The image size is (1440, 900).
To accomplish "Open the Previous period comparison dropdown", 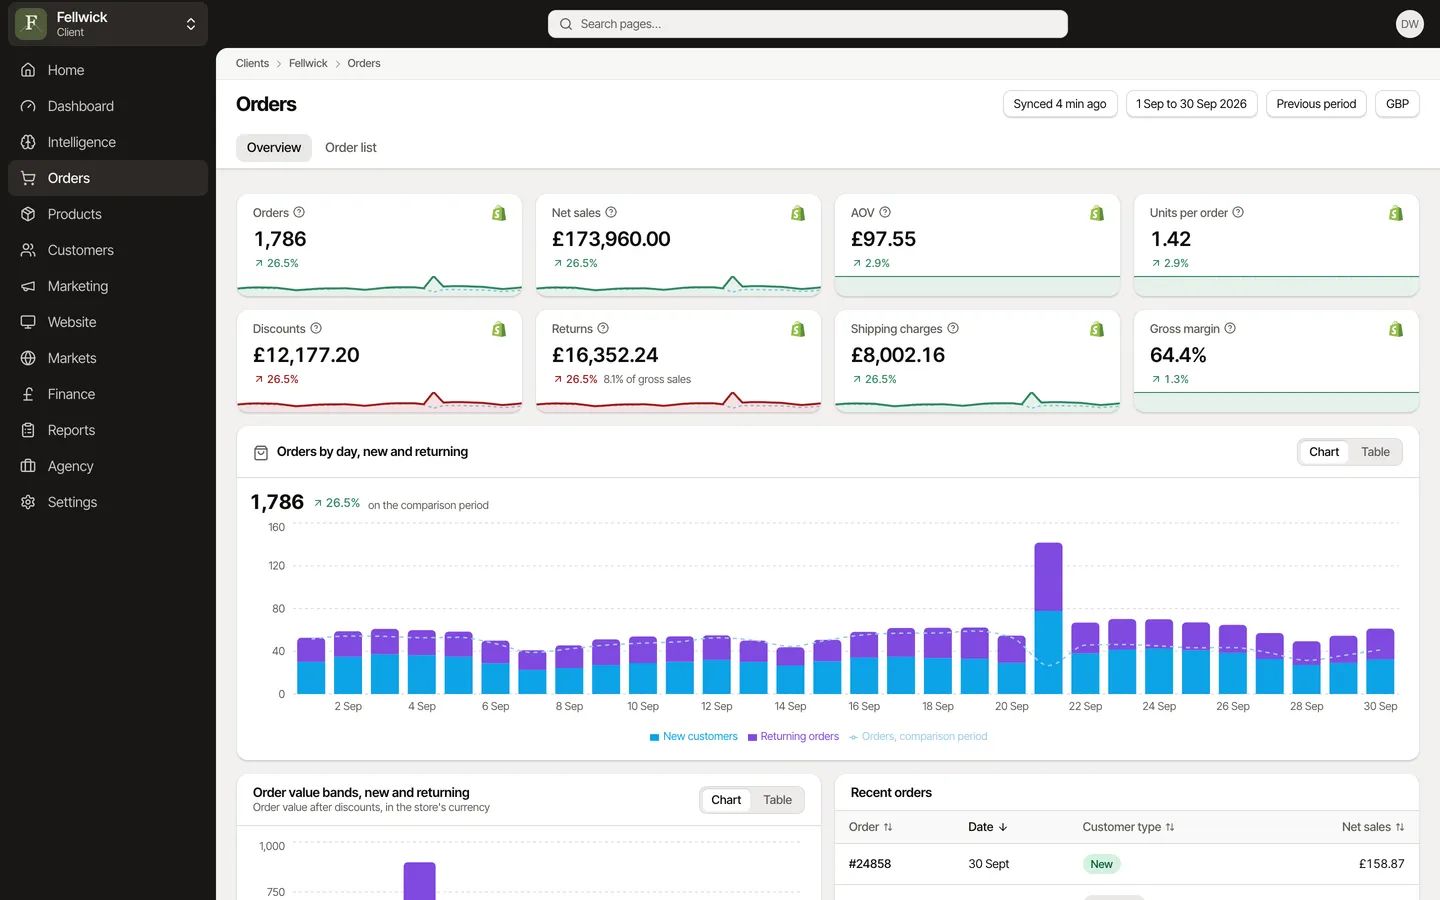I will pyautogui.click(x=1316, y=104).
